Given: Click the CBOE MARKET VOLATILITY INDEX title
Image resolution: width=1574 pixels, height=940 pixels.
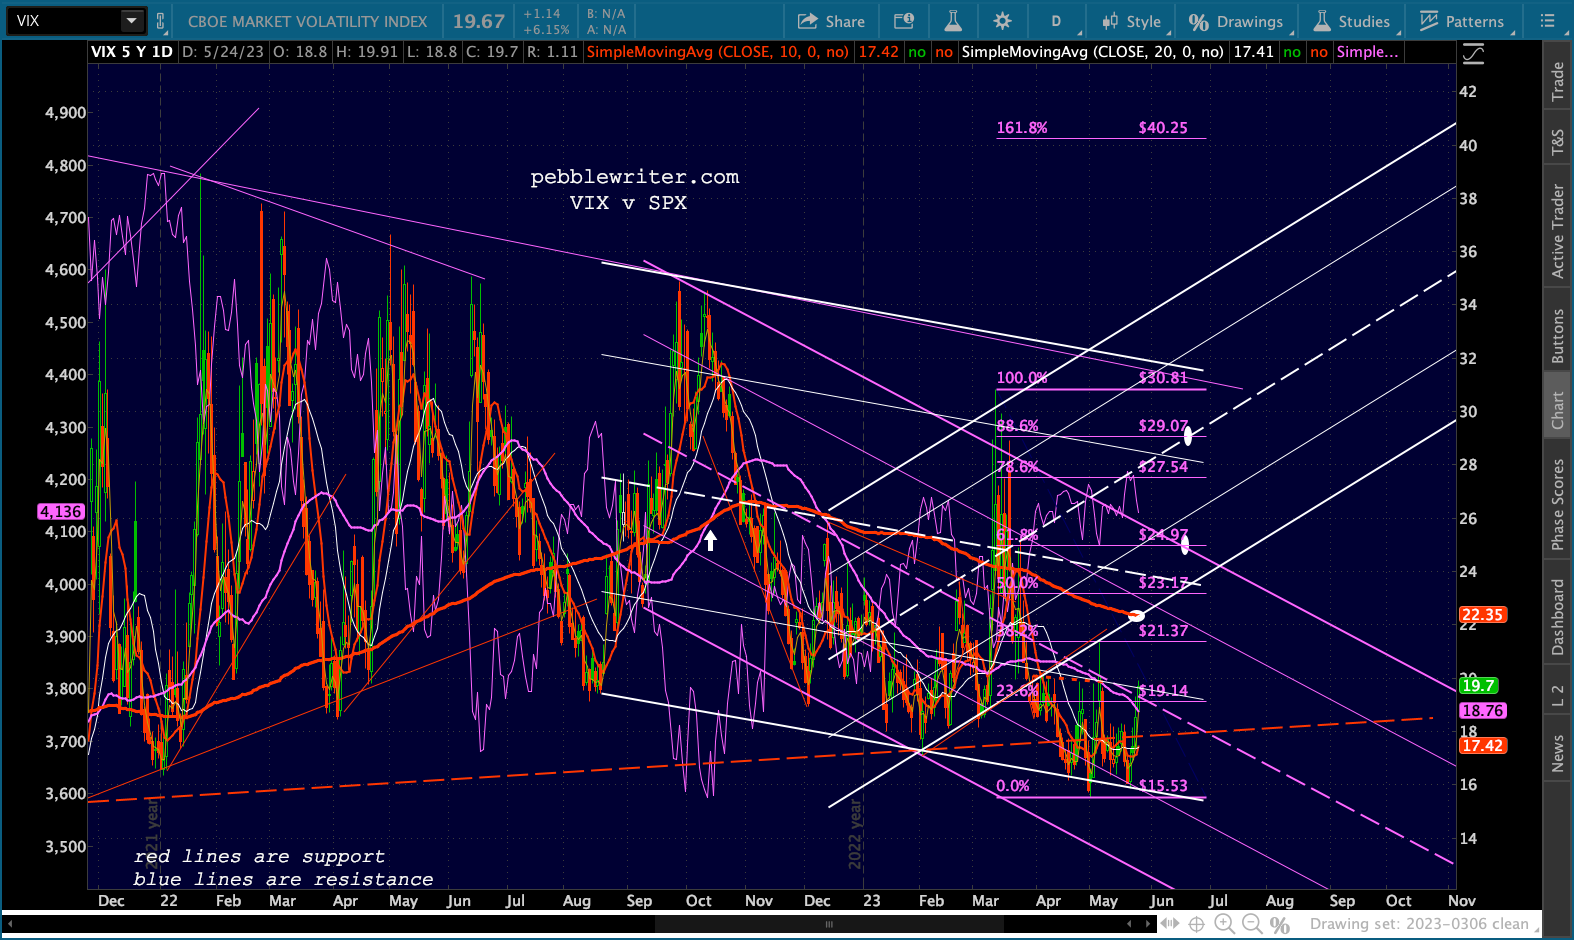Looking at the screenshot, I should [x=307, y=21].
